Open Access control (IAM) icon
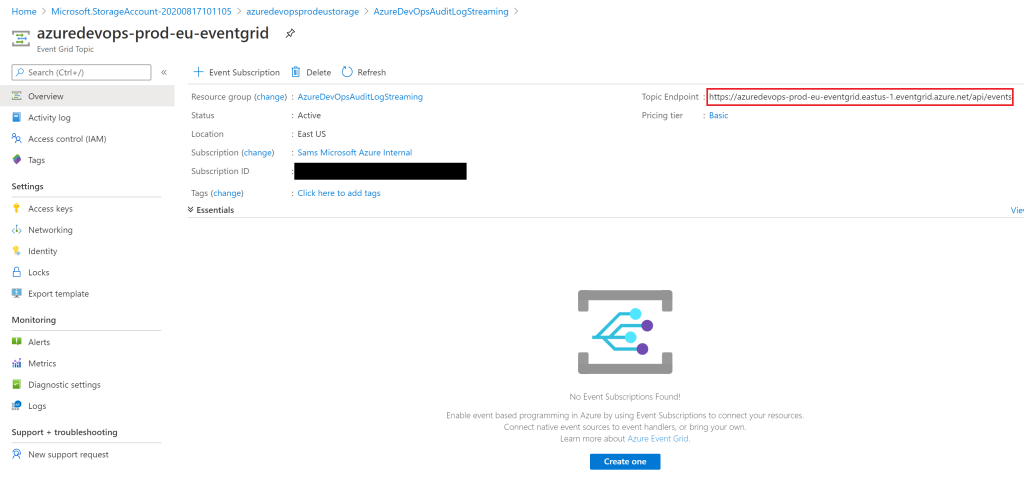 (x=17, y=139)
